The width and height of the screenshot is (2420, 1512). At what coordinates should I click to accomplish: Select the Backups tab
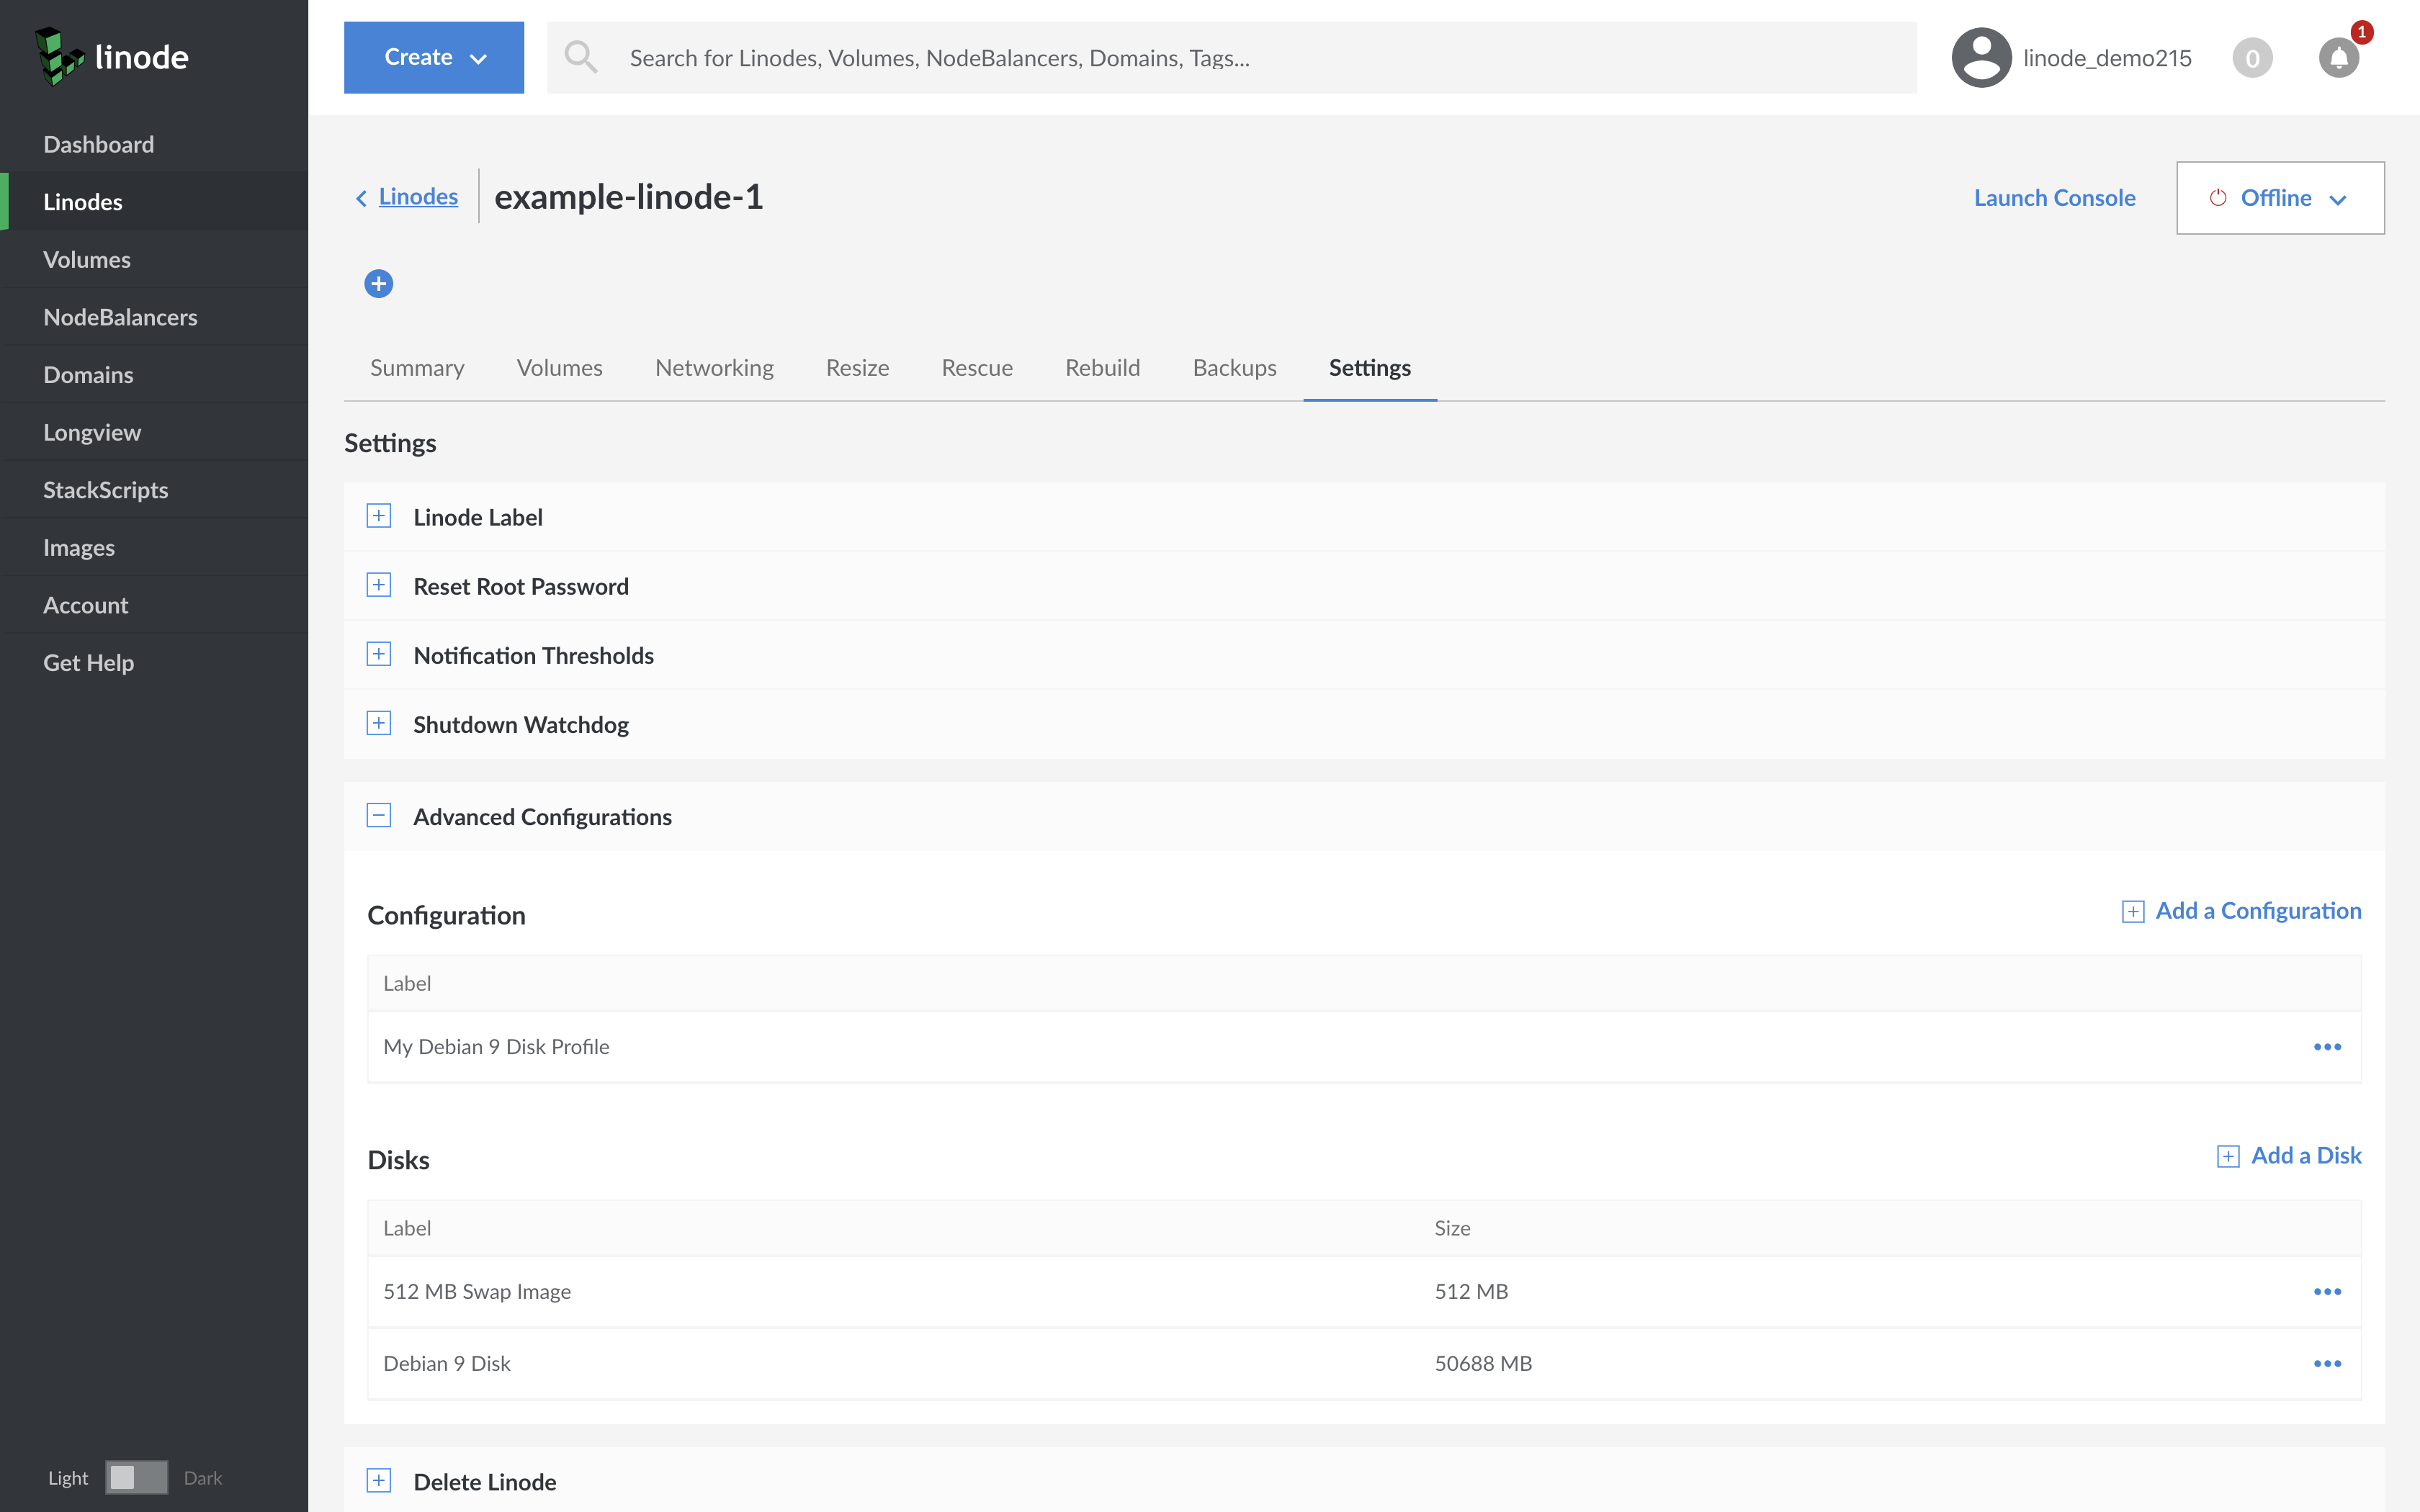click(x=1235, y=367)
